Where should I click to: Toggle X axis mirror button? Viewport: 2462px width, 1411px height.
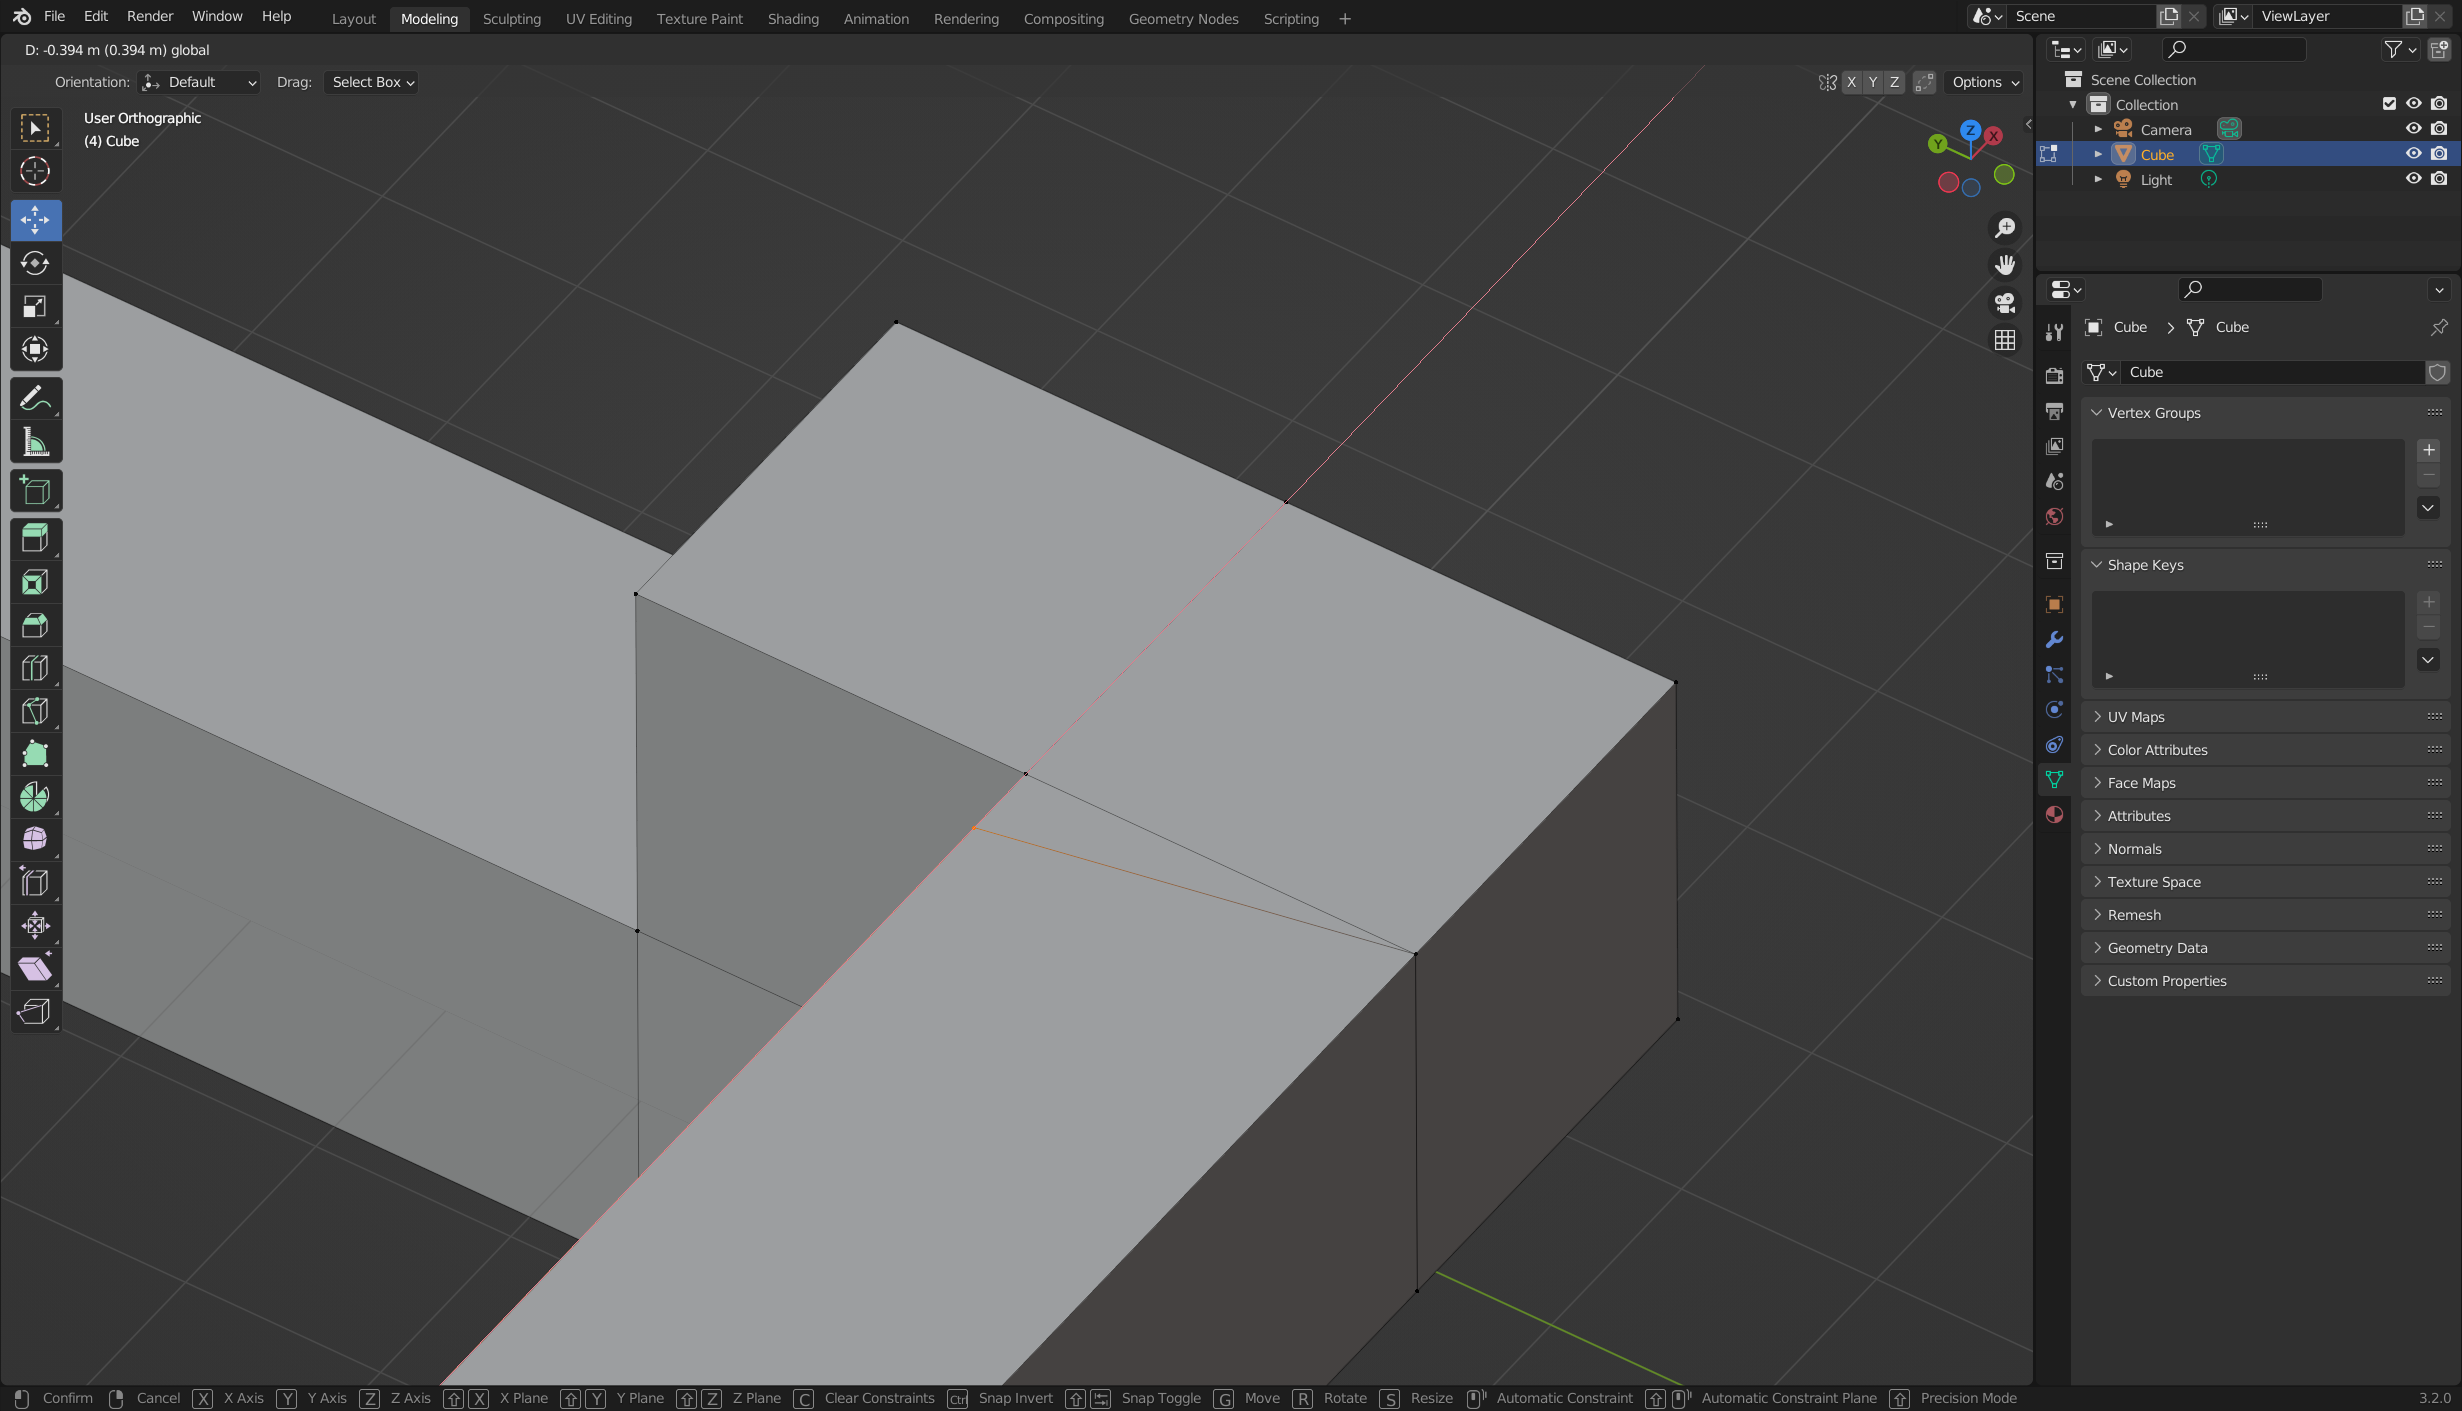(x=1852, y=82)
